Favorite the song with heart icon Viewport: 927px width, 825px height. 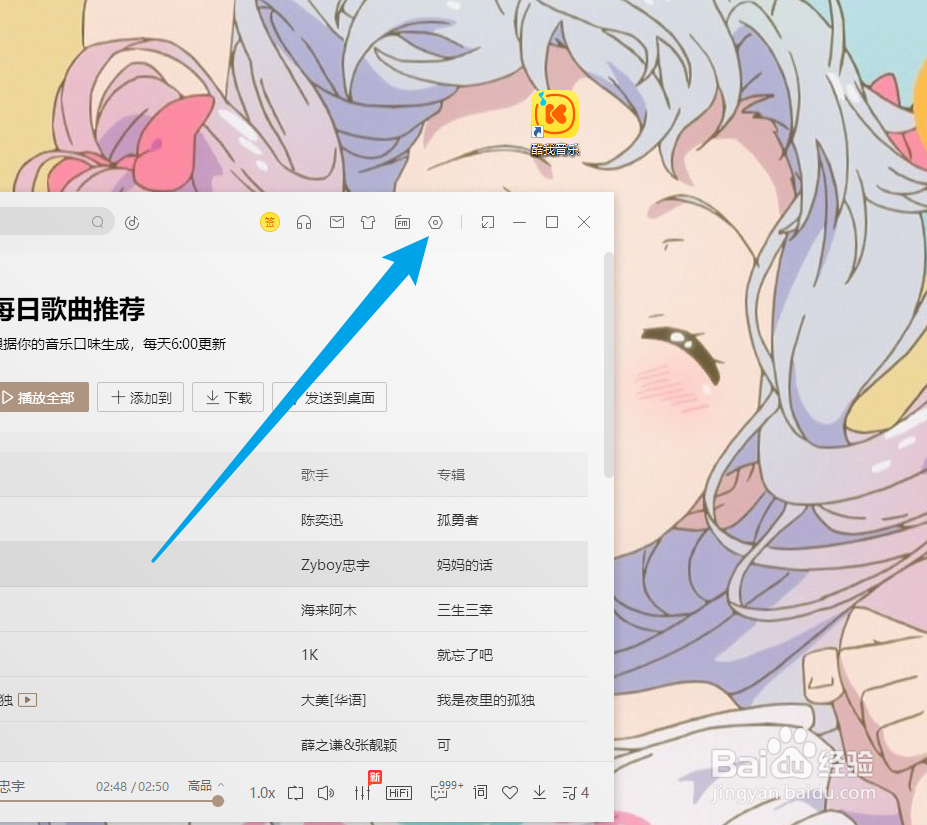(x=510, y=792)
